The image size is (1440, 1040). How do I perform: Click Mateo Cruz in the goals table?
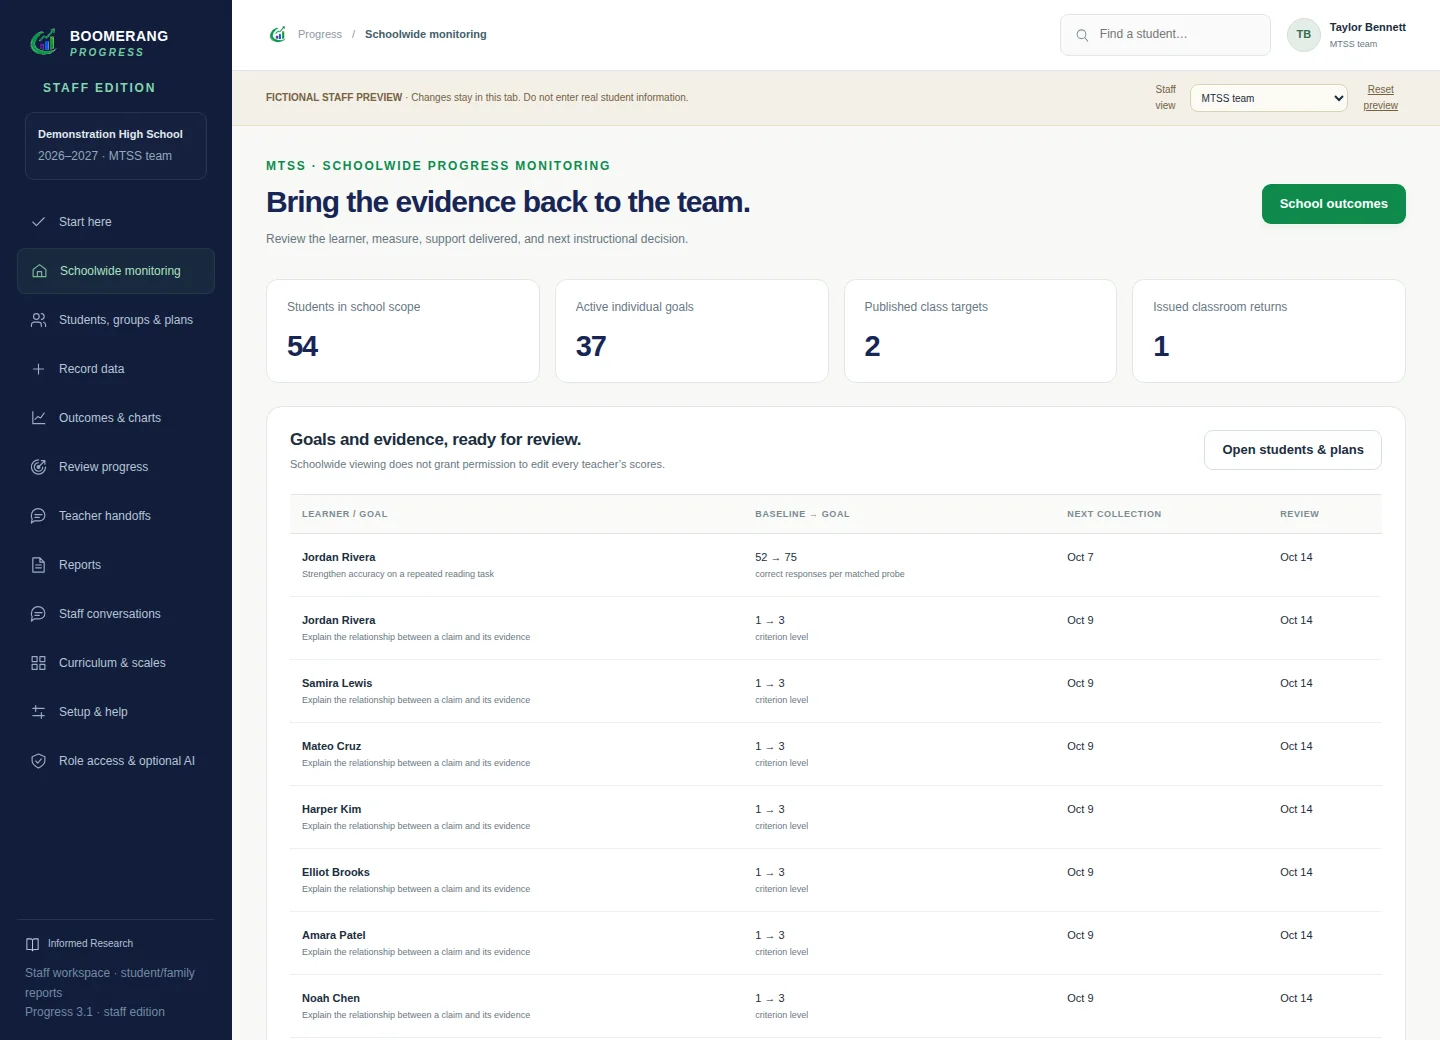click(331, 747)
